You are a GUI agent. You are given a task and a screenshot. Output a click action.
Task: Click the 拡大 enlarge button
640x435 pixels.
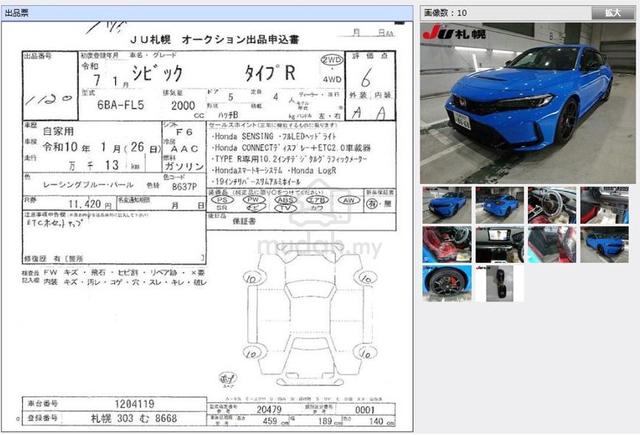(x=613, y=13)
